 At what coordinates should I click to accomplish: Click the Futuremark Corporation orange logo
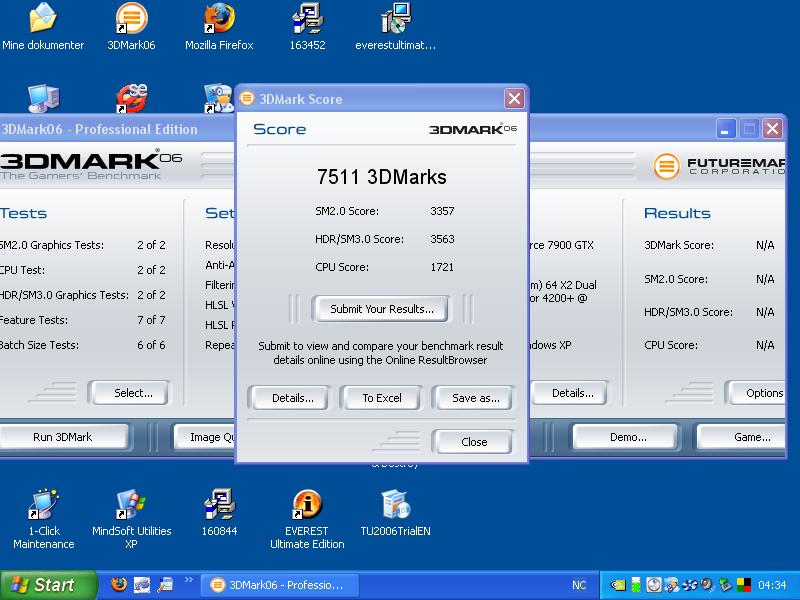click(666, 166)
